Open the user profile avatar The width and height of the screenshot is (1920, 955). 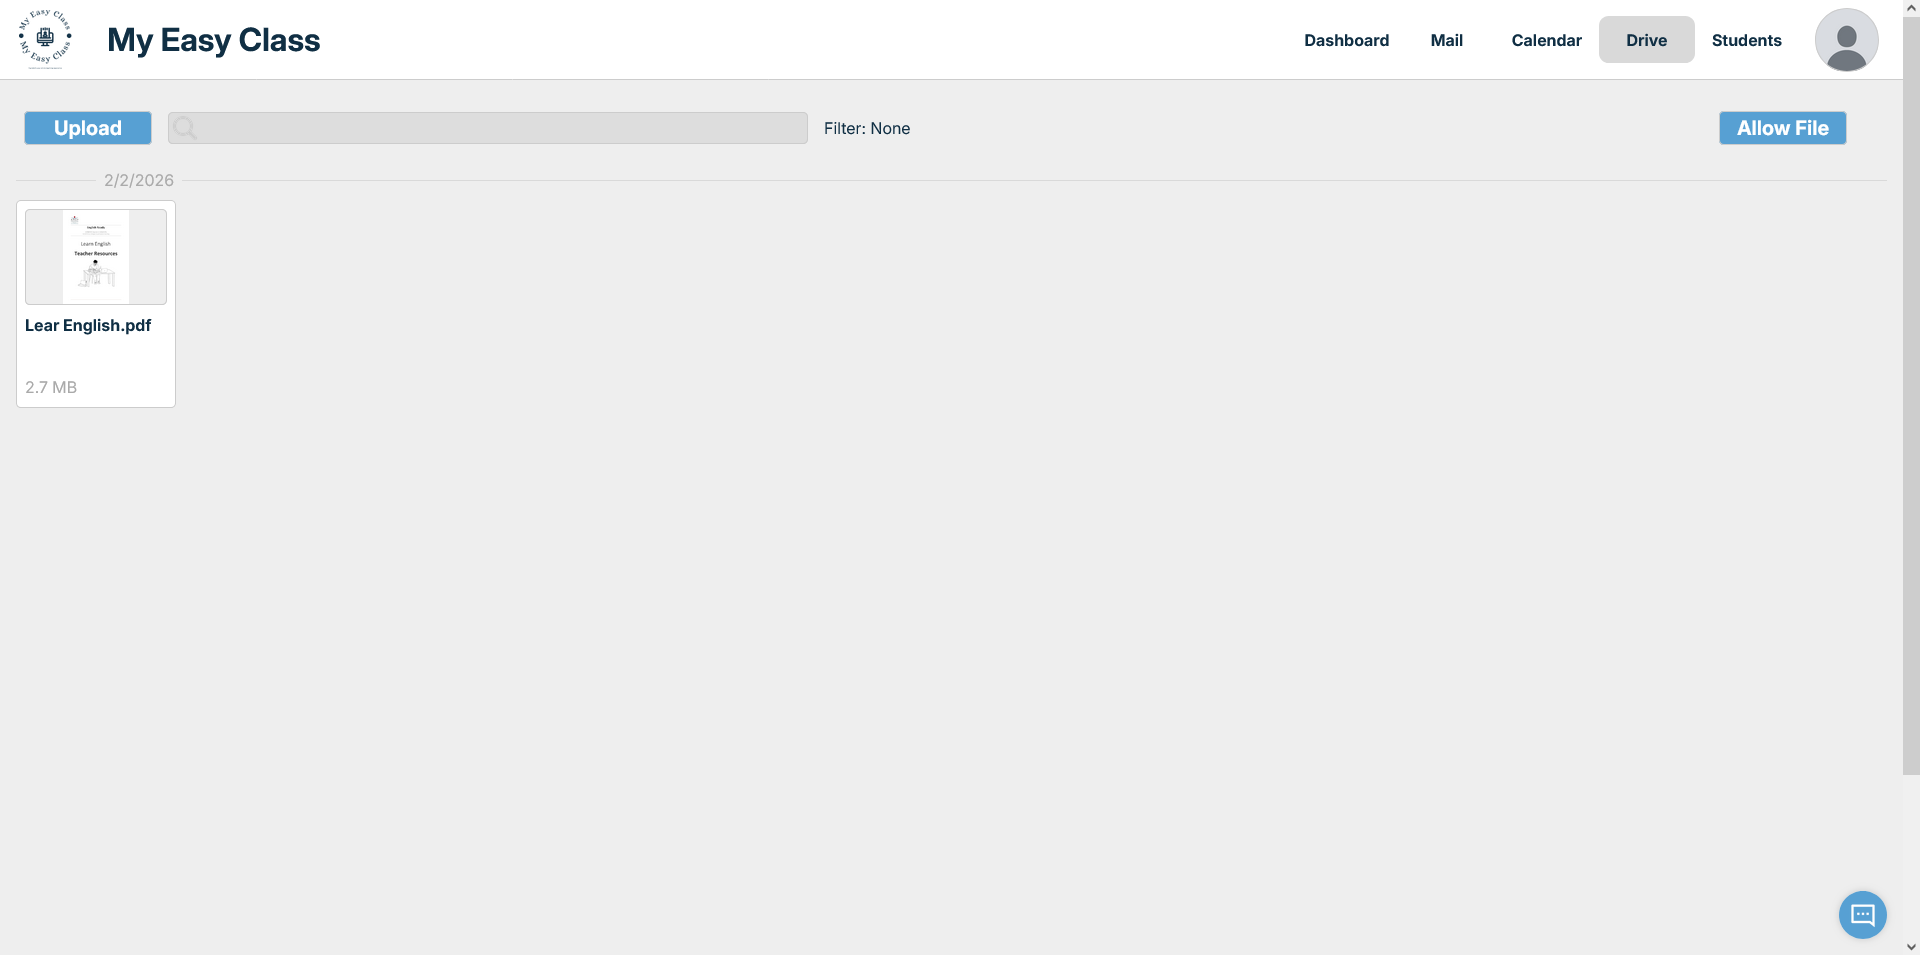(1846, 40)
